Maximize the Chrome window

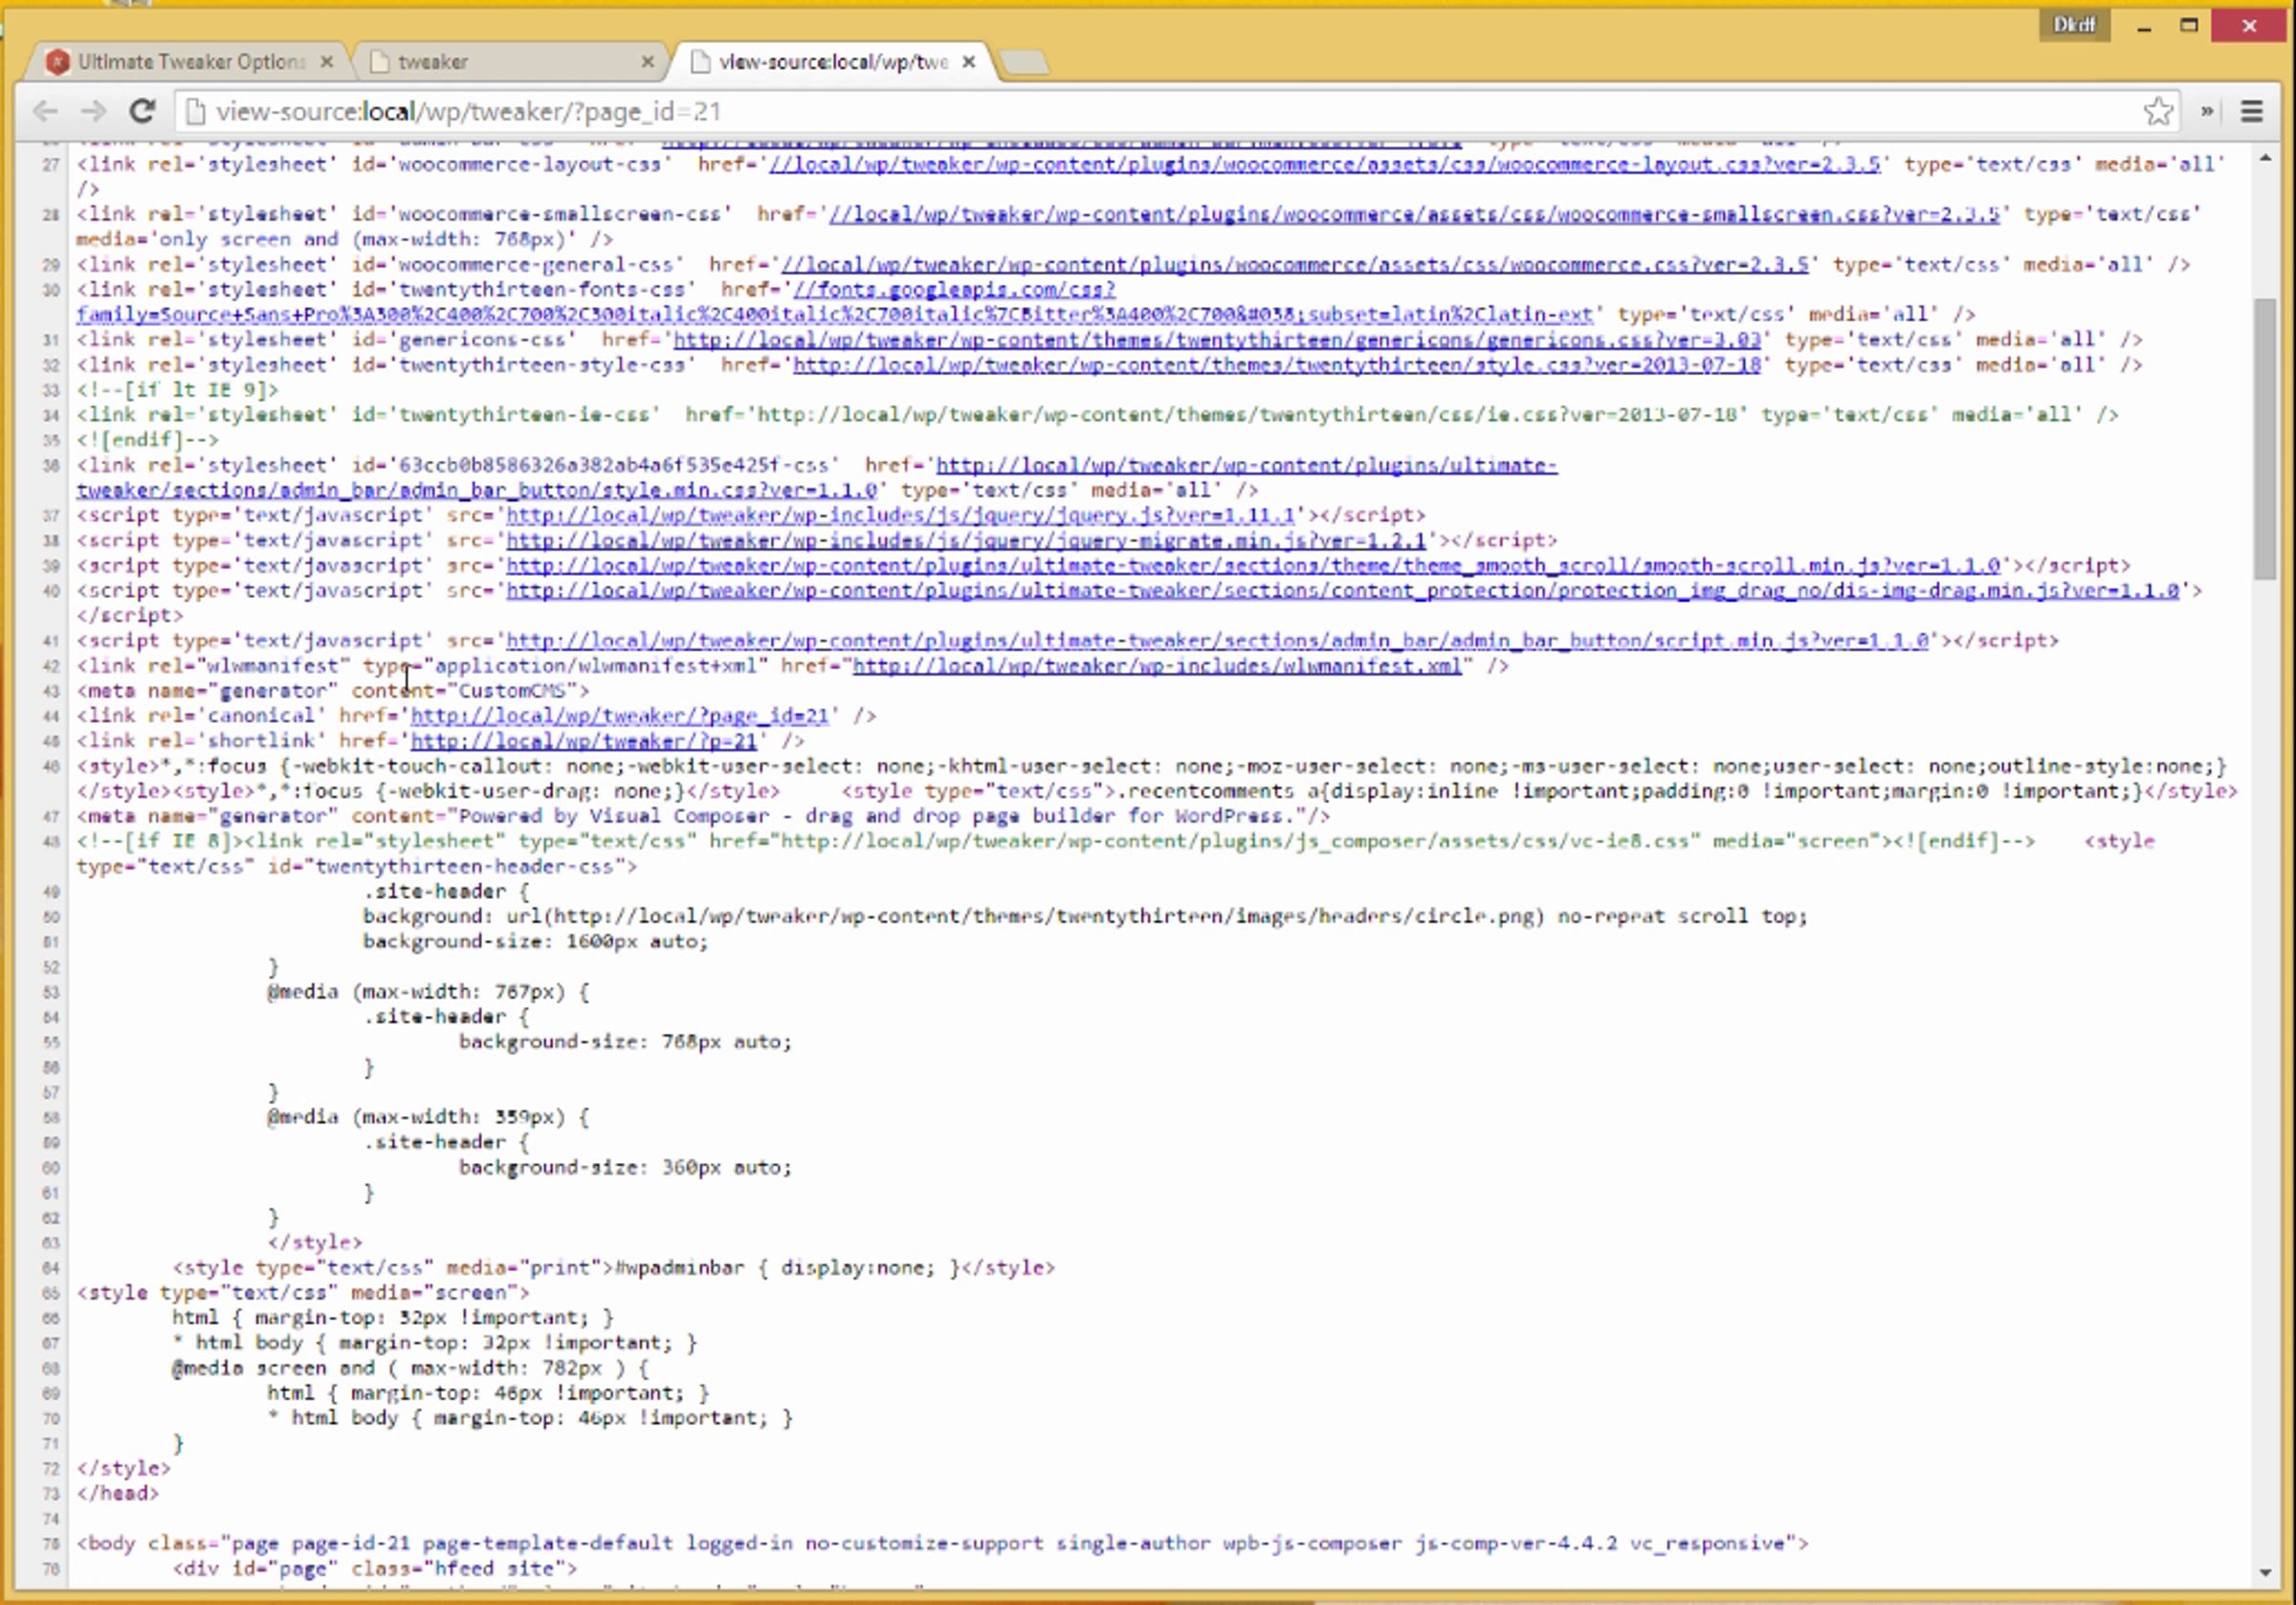(2189, 25)
